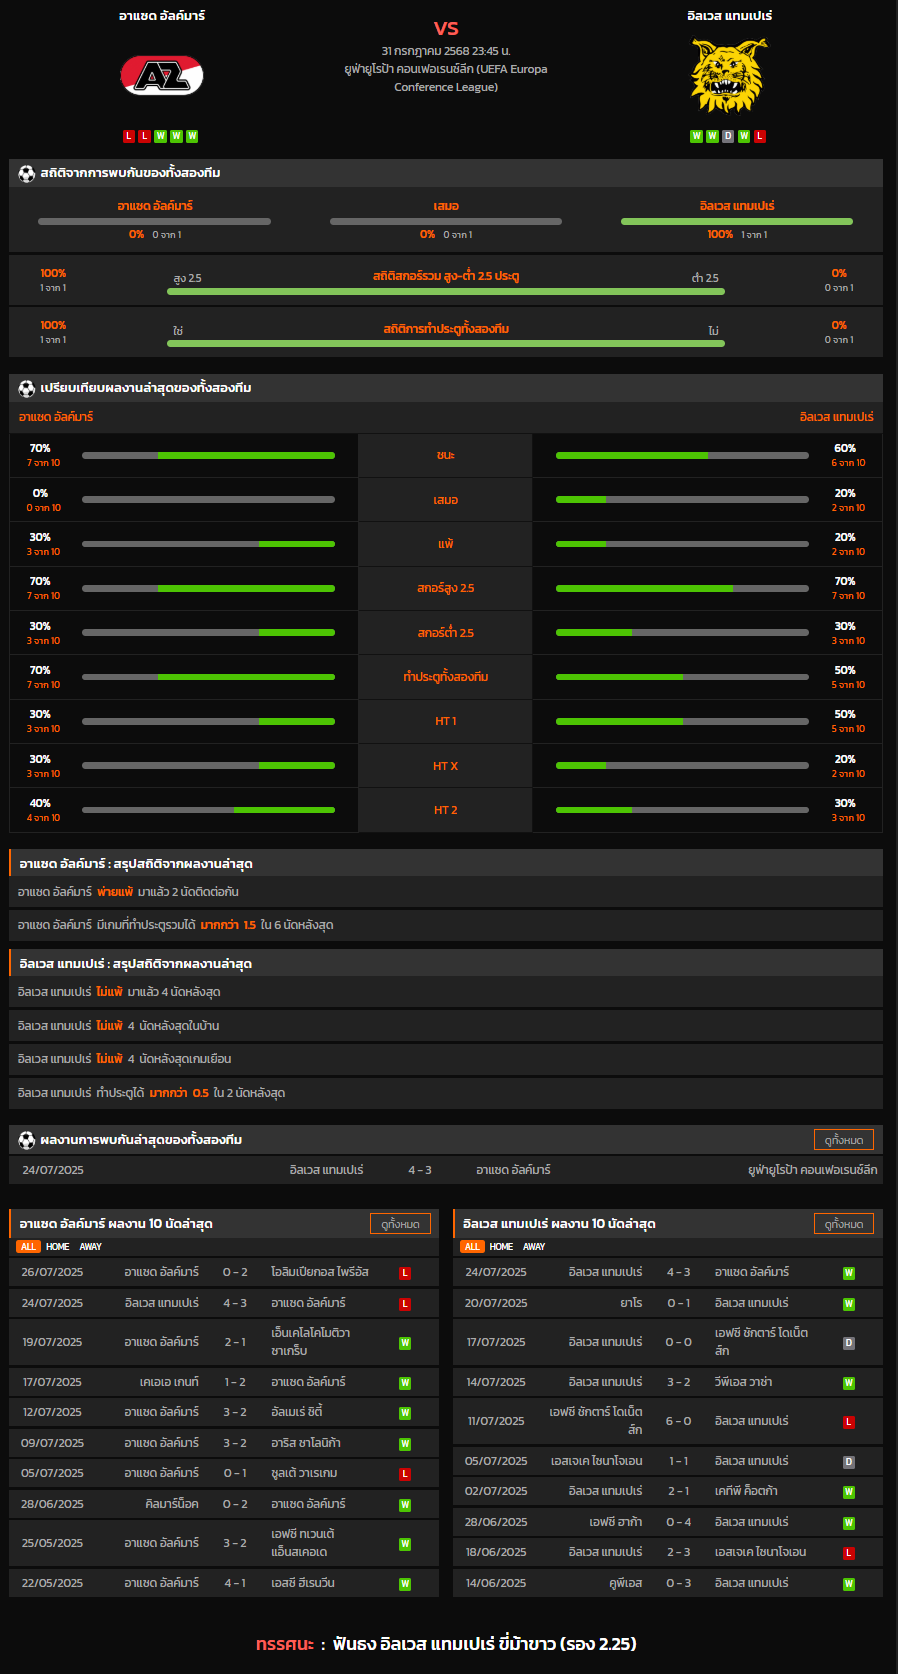Screen dimensions: 898x1674
Task: Click the UEFA Europa Conference League text
Action: [446, 78]
